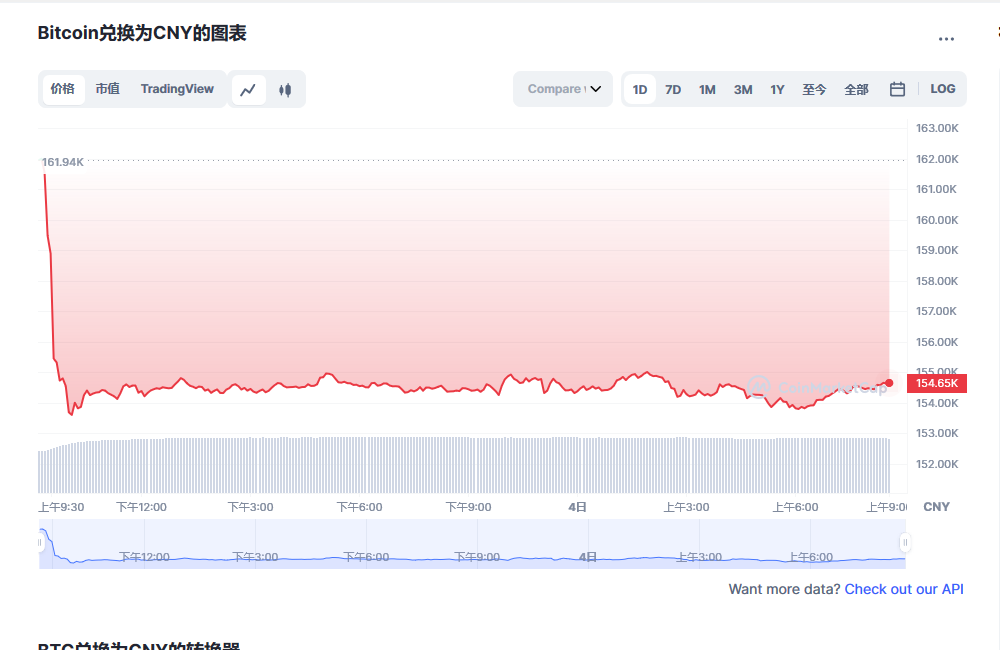Open the Check out our API link
This screenshot has height=650, width=1000.
(904, 589)
